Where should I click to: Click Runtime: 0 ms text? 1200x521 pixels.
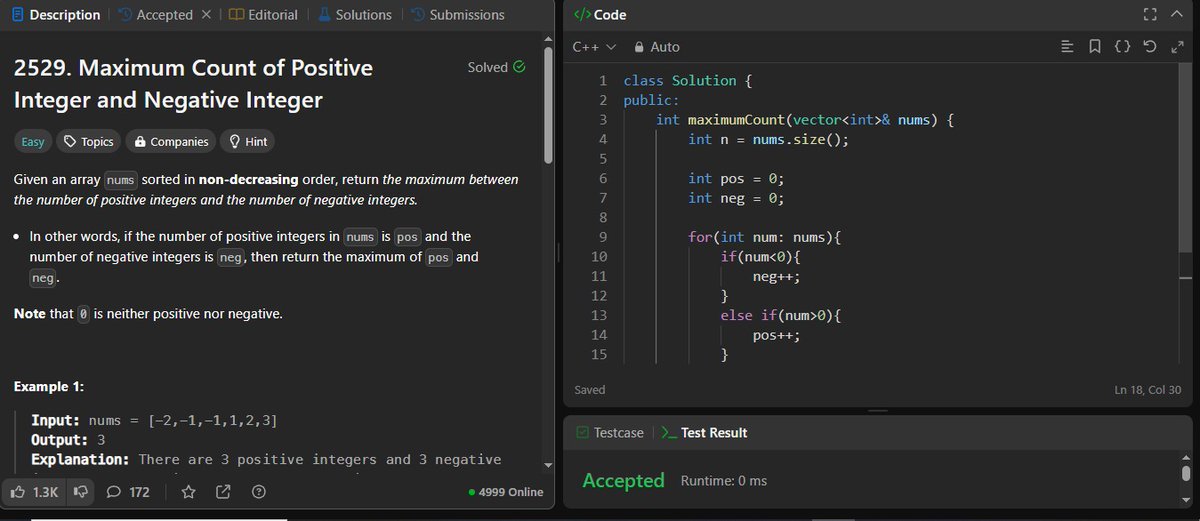pos(723,481)
